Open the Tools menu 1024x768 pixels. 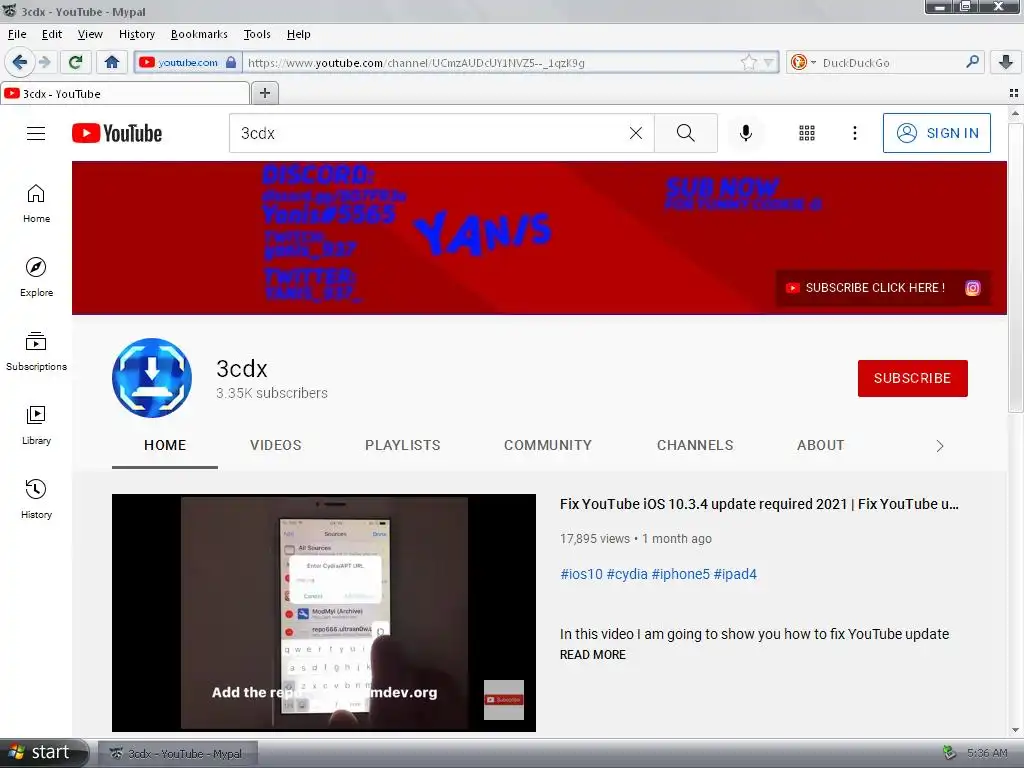(257, 34)
